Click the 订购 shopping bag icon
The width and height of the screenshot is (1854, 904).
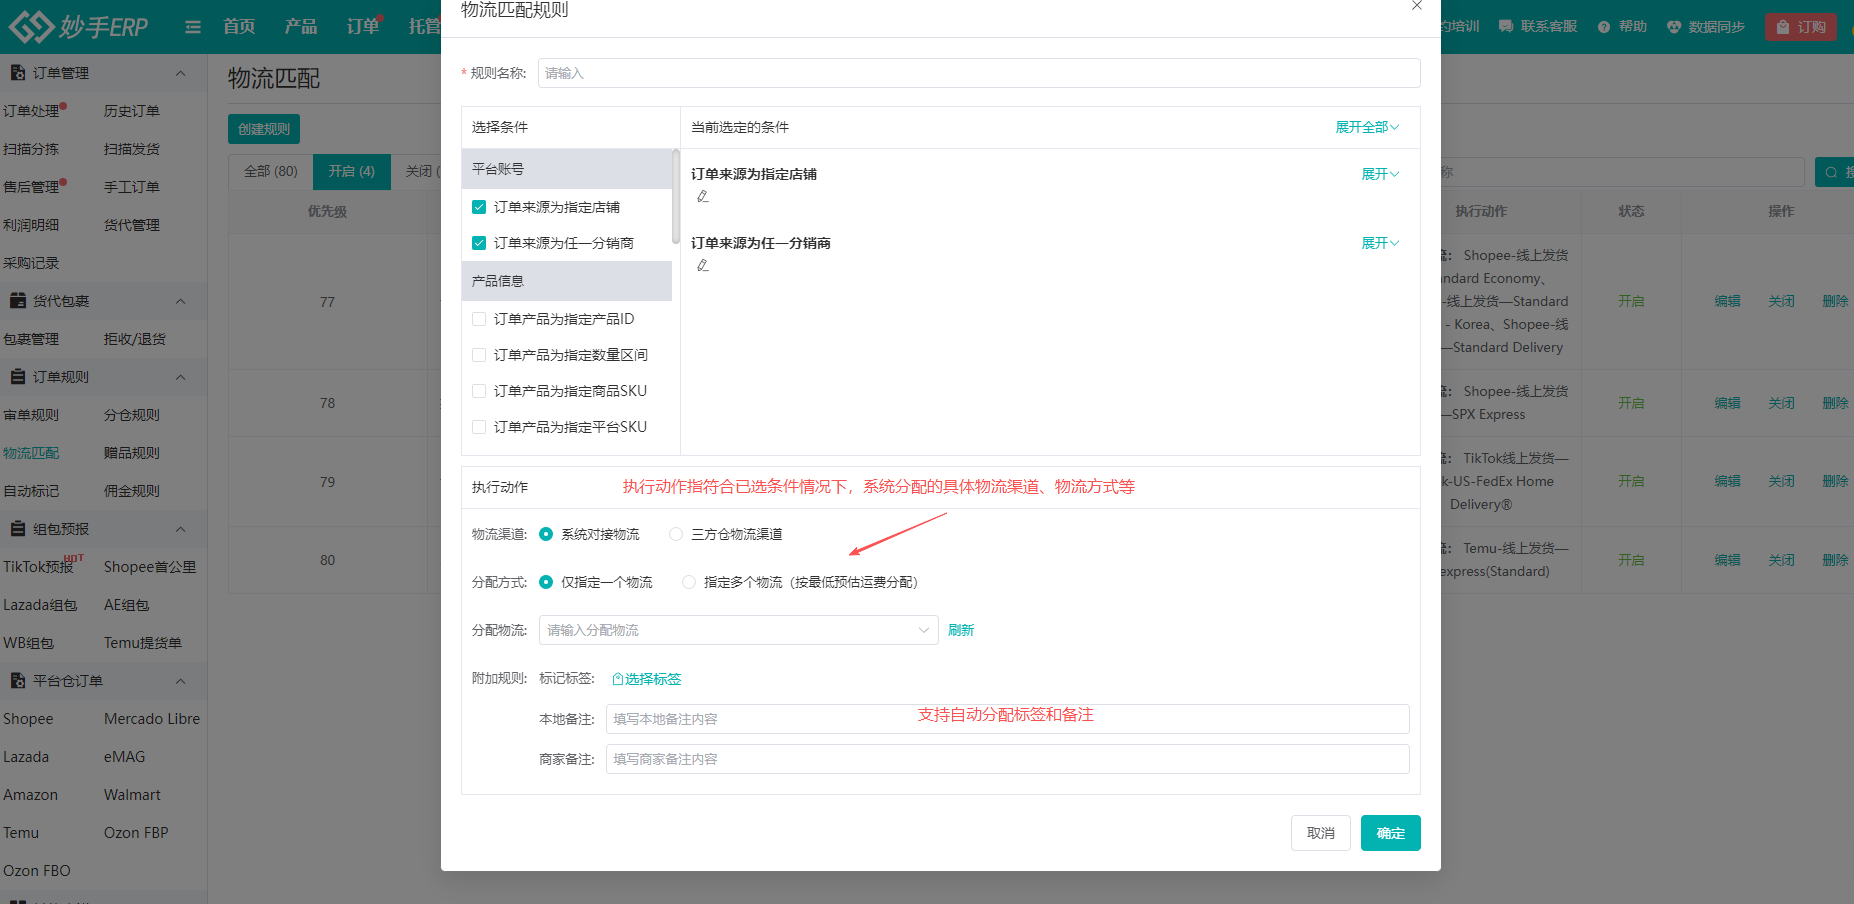tap(1781, 27)
